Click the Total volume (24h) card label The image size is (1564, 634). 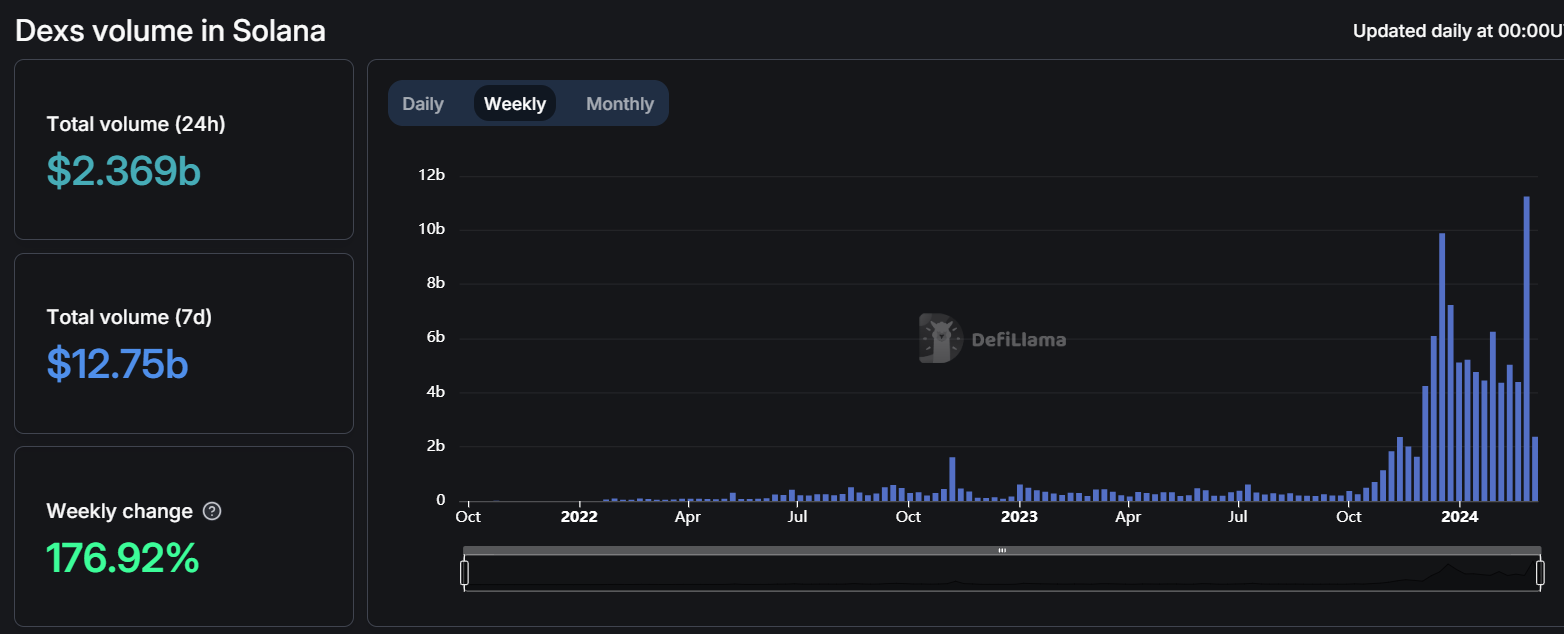[x=136, y=124]
